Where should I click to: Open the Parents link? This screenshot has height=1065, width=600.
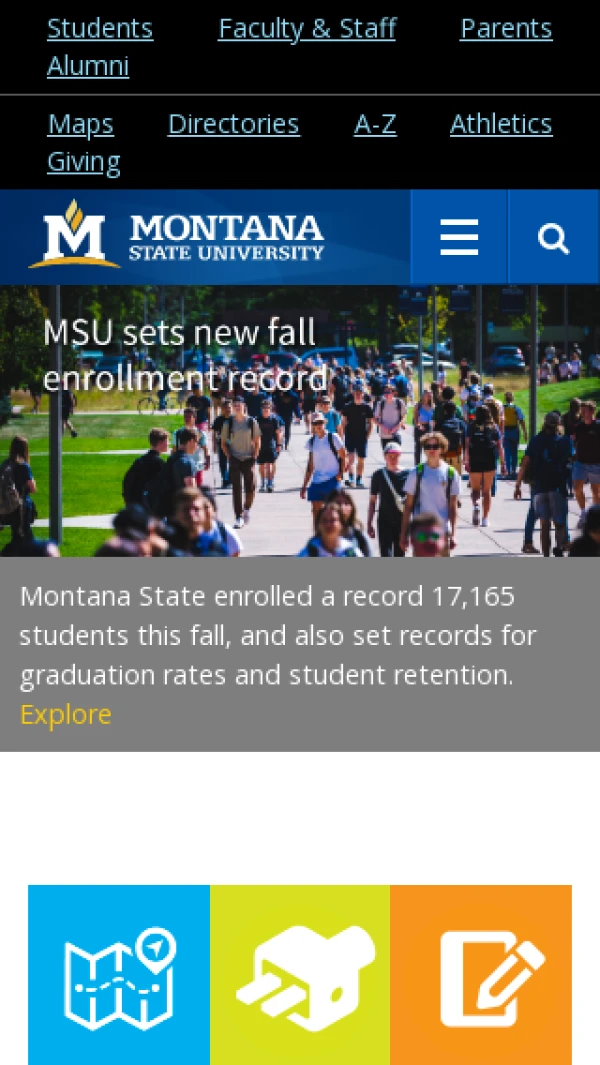click(x=506, y=28)
